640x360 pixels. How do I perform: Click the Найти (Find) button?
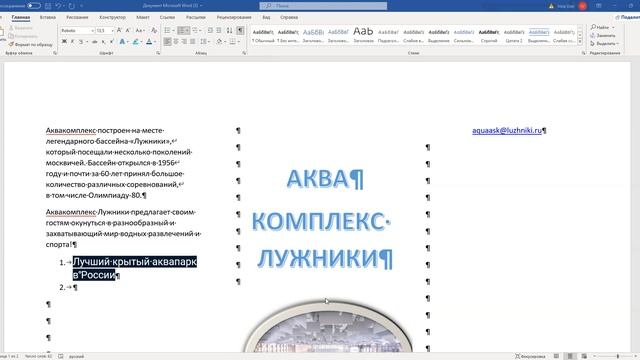(602, 27)
